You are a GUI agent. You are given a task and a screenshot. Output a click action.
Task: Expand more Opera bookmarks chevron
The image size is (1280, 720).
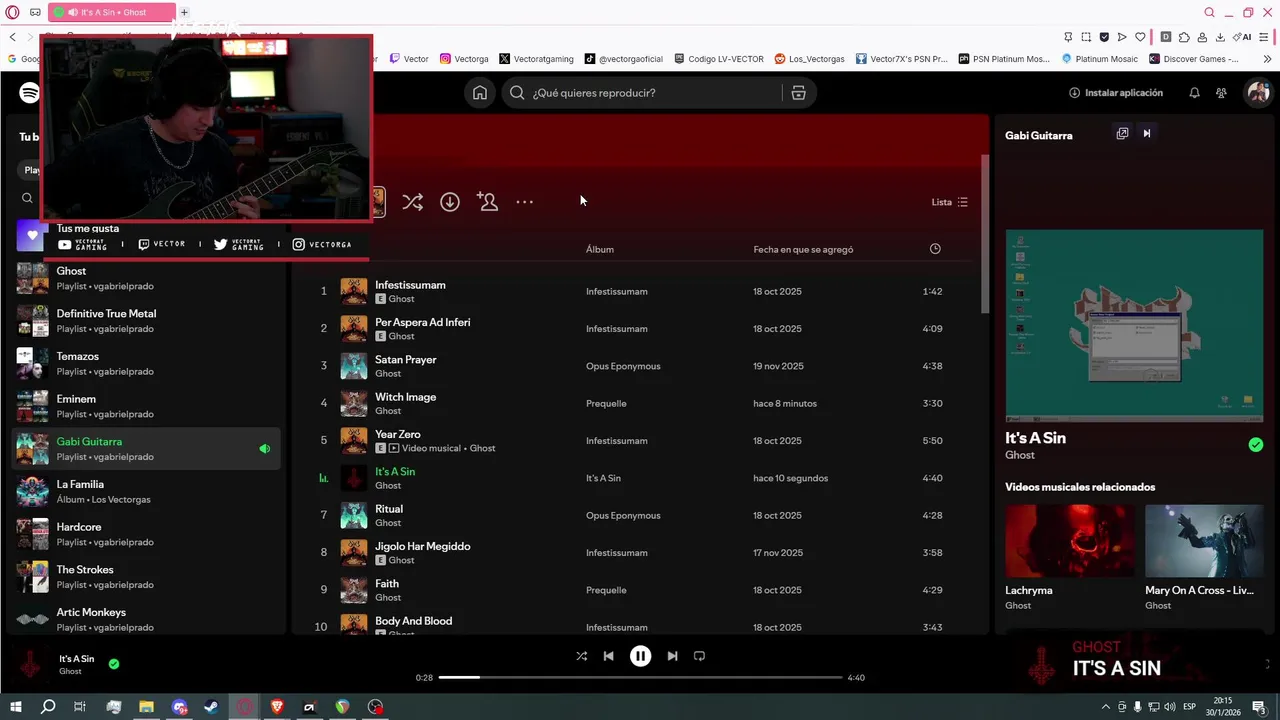click(1267, 59)
